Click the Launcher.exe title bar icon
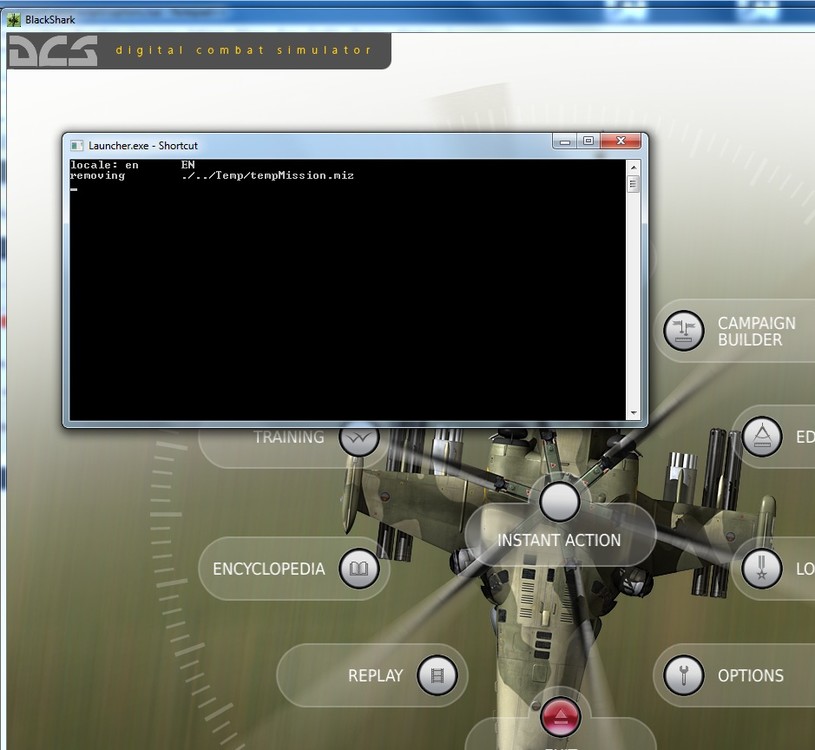Image resolution: width=815 pixels, height=750 pixels. click(75, 145)
